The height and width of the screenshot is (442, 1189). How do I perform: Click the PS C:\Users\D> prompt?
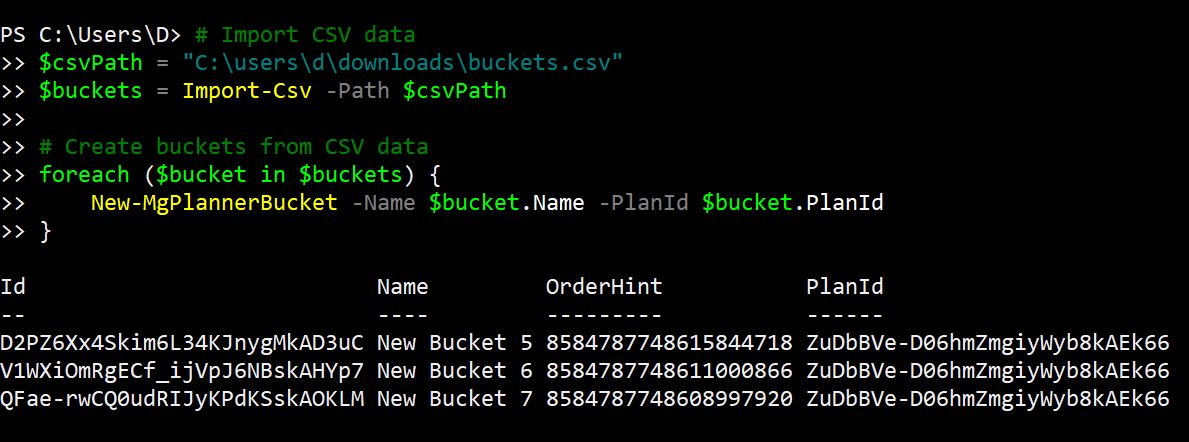click(90, 35)
